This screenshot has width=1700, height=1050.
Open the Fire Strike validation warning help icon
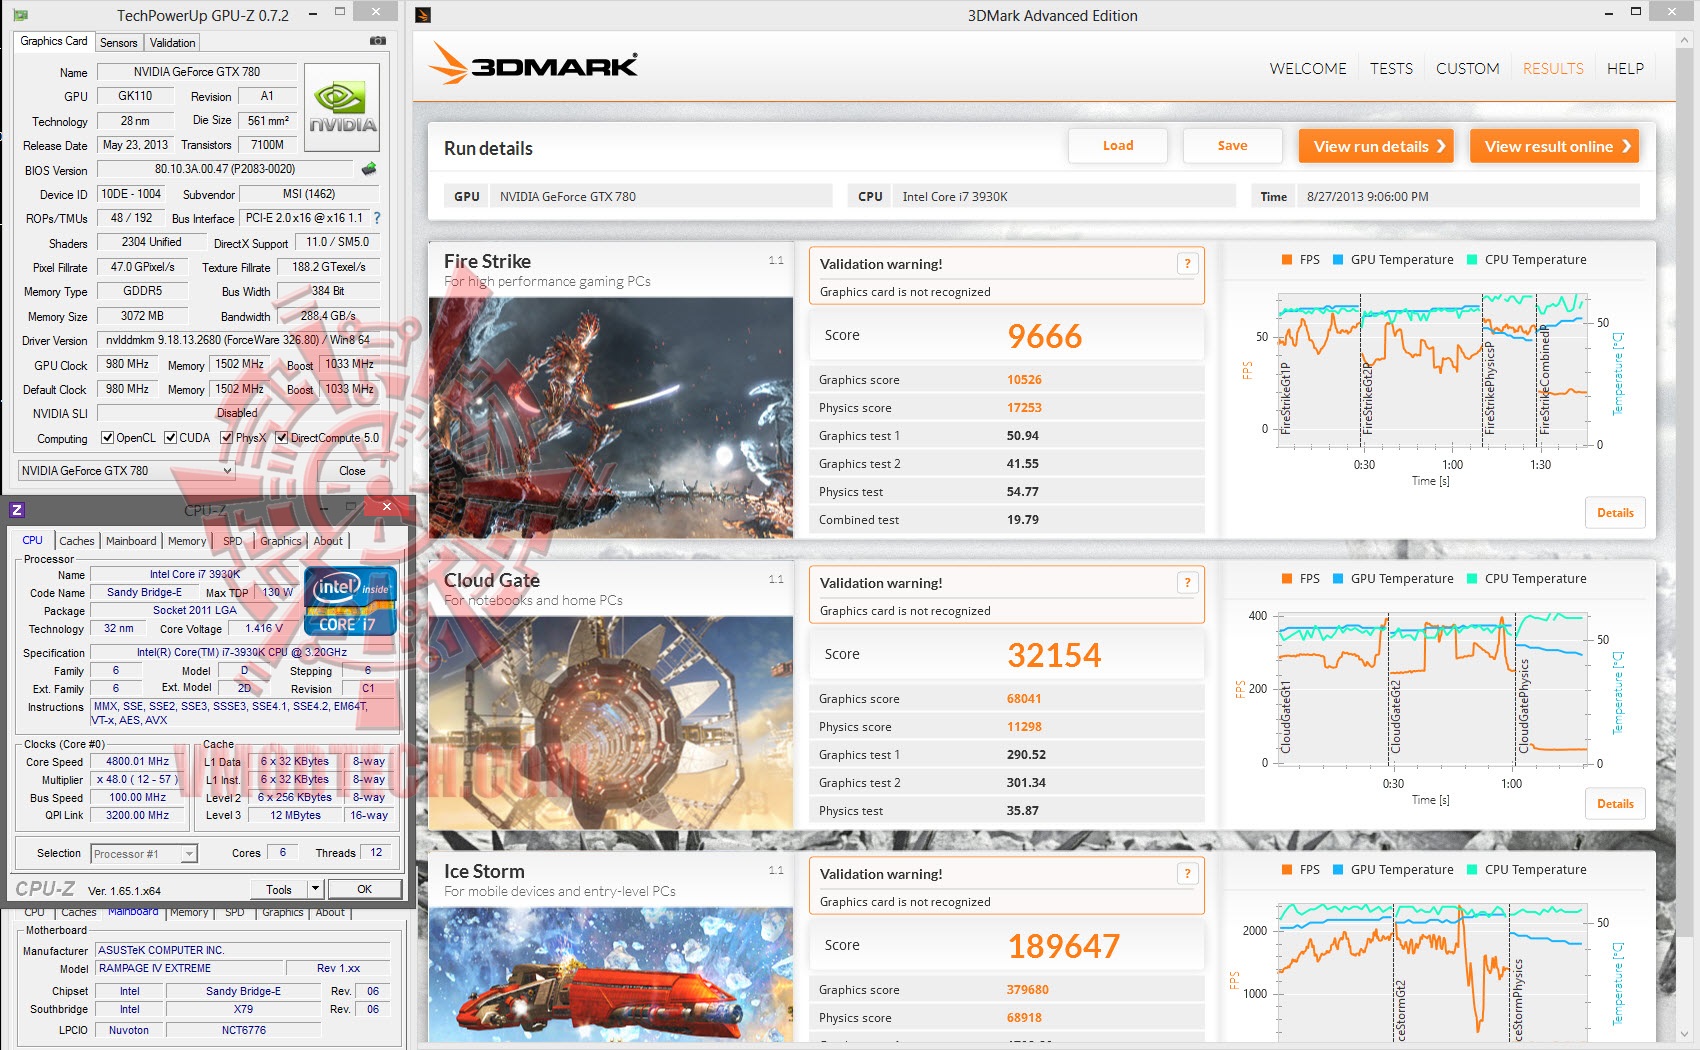1187,264
